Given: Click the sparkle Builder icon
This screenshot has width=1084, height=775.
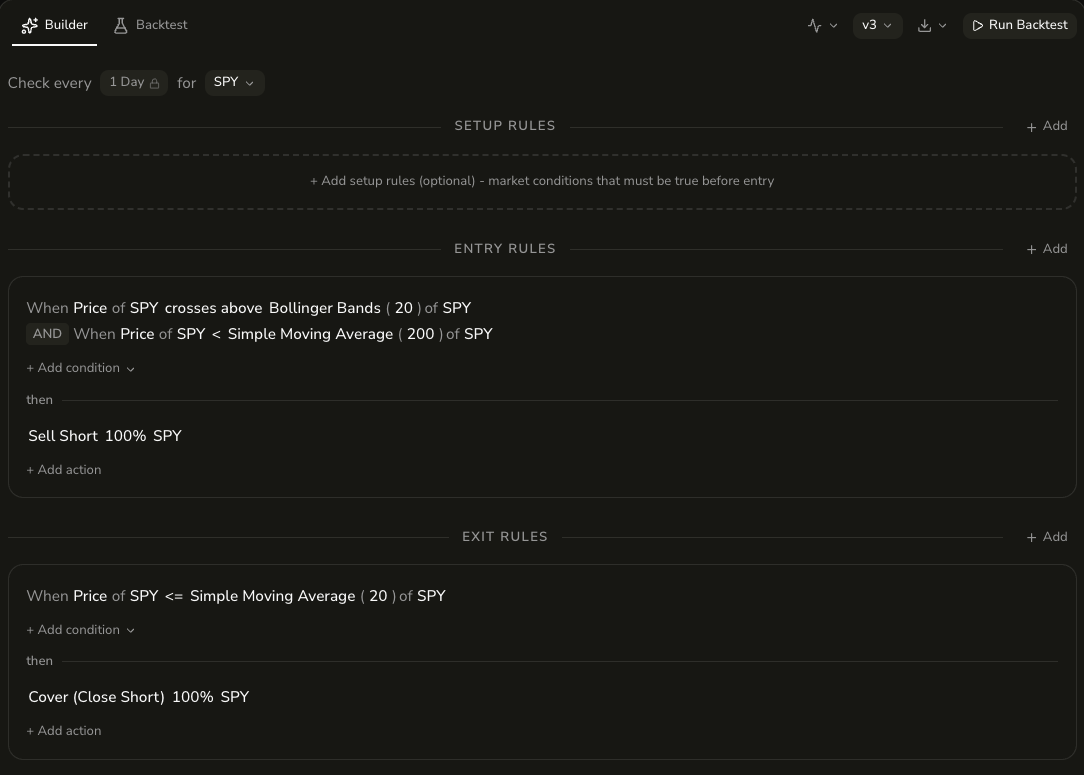Looking at the screenshot, I should [29, 24].
